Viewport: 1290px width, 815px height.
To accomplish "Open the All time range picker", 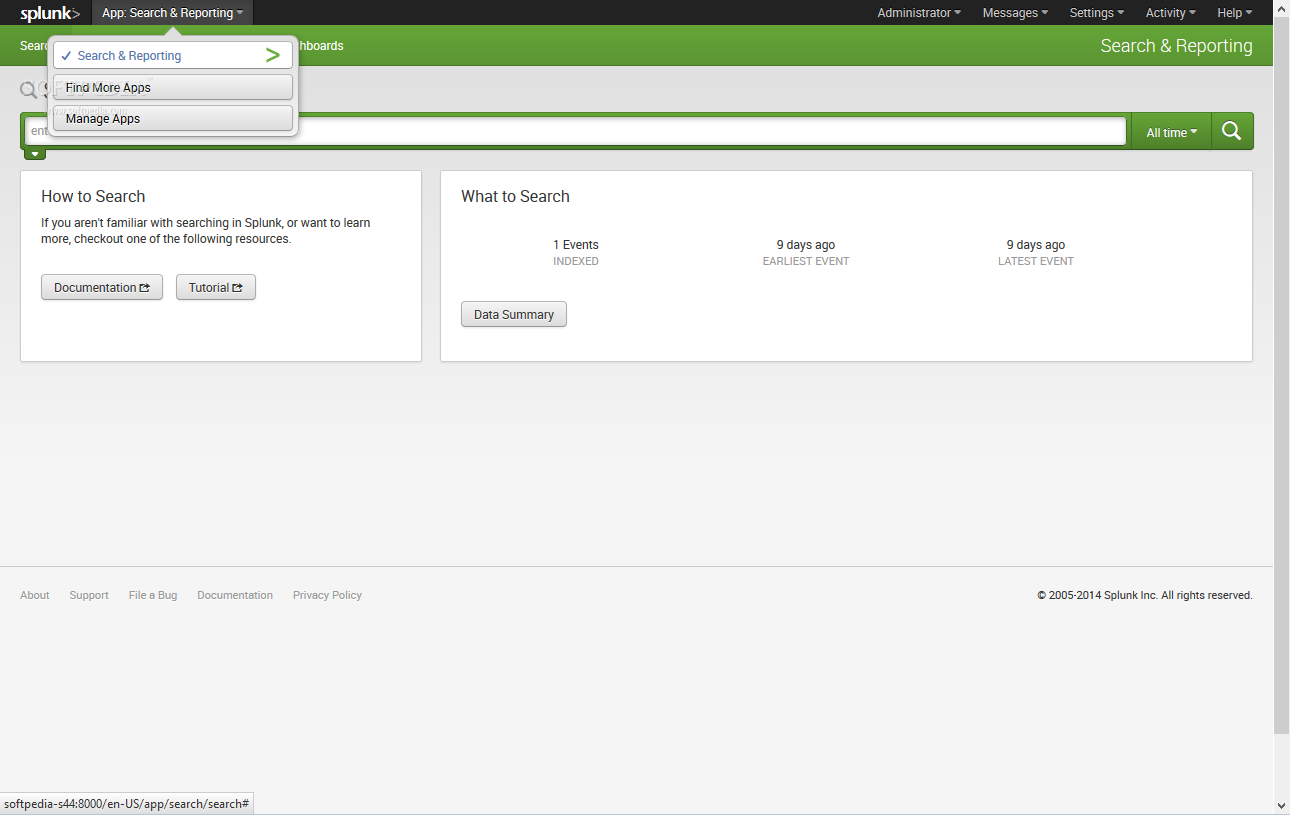I will (1171, 132).
